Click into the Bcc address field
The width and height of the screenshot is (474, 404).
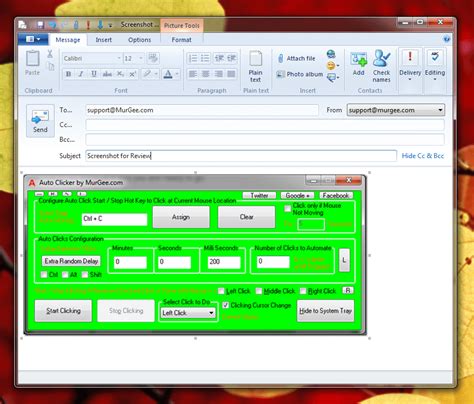coord(265,140)
